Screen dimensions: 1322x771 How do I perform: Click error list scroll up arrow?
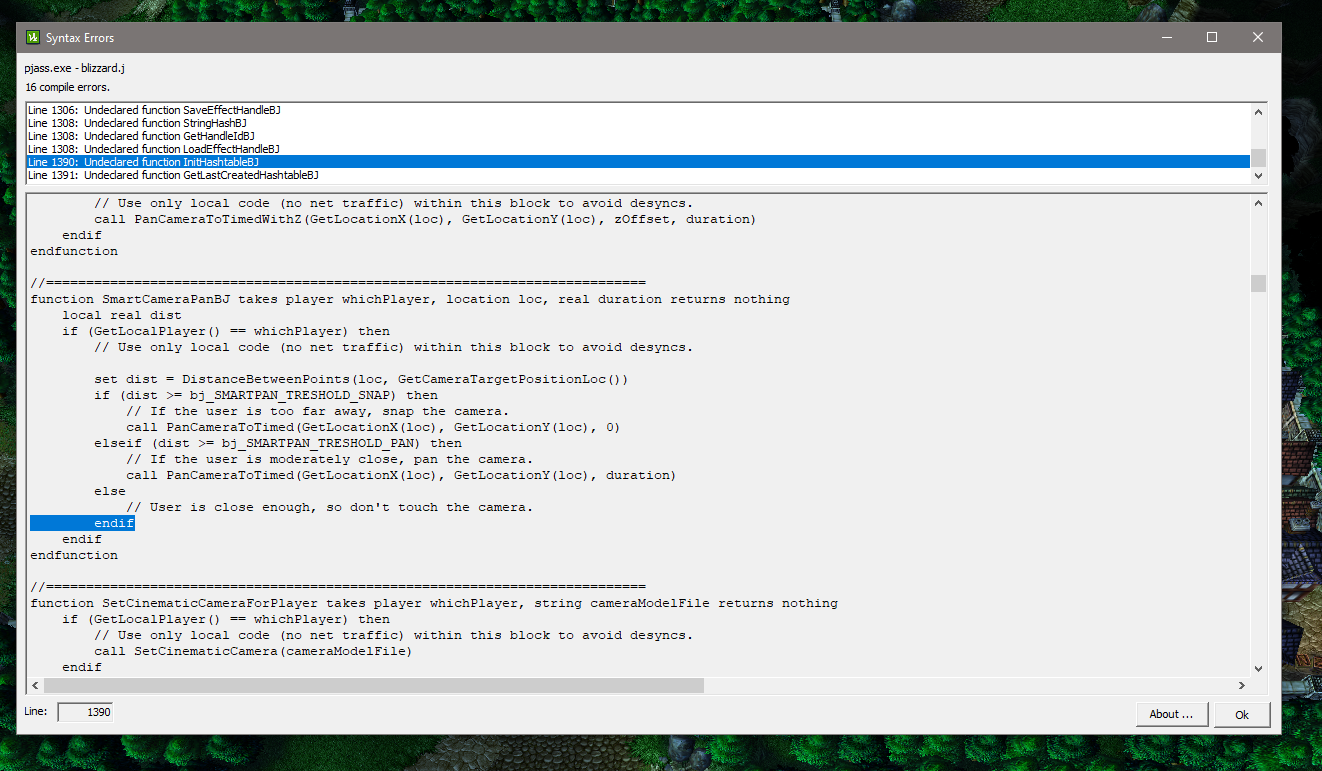click(x=1258, y=112)
